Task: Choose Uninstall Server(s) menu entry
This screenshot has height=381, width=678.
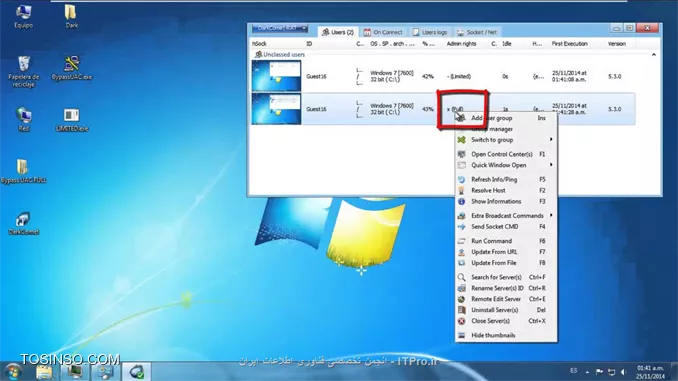Action: [x=506, y=310]
